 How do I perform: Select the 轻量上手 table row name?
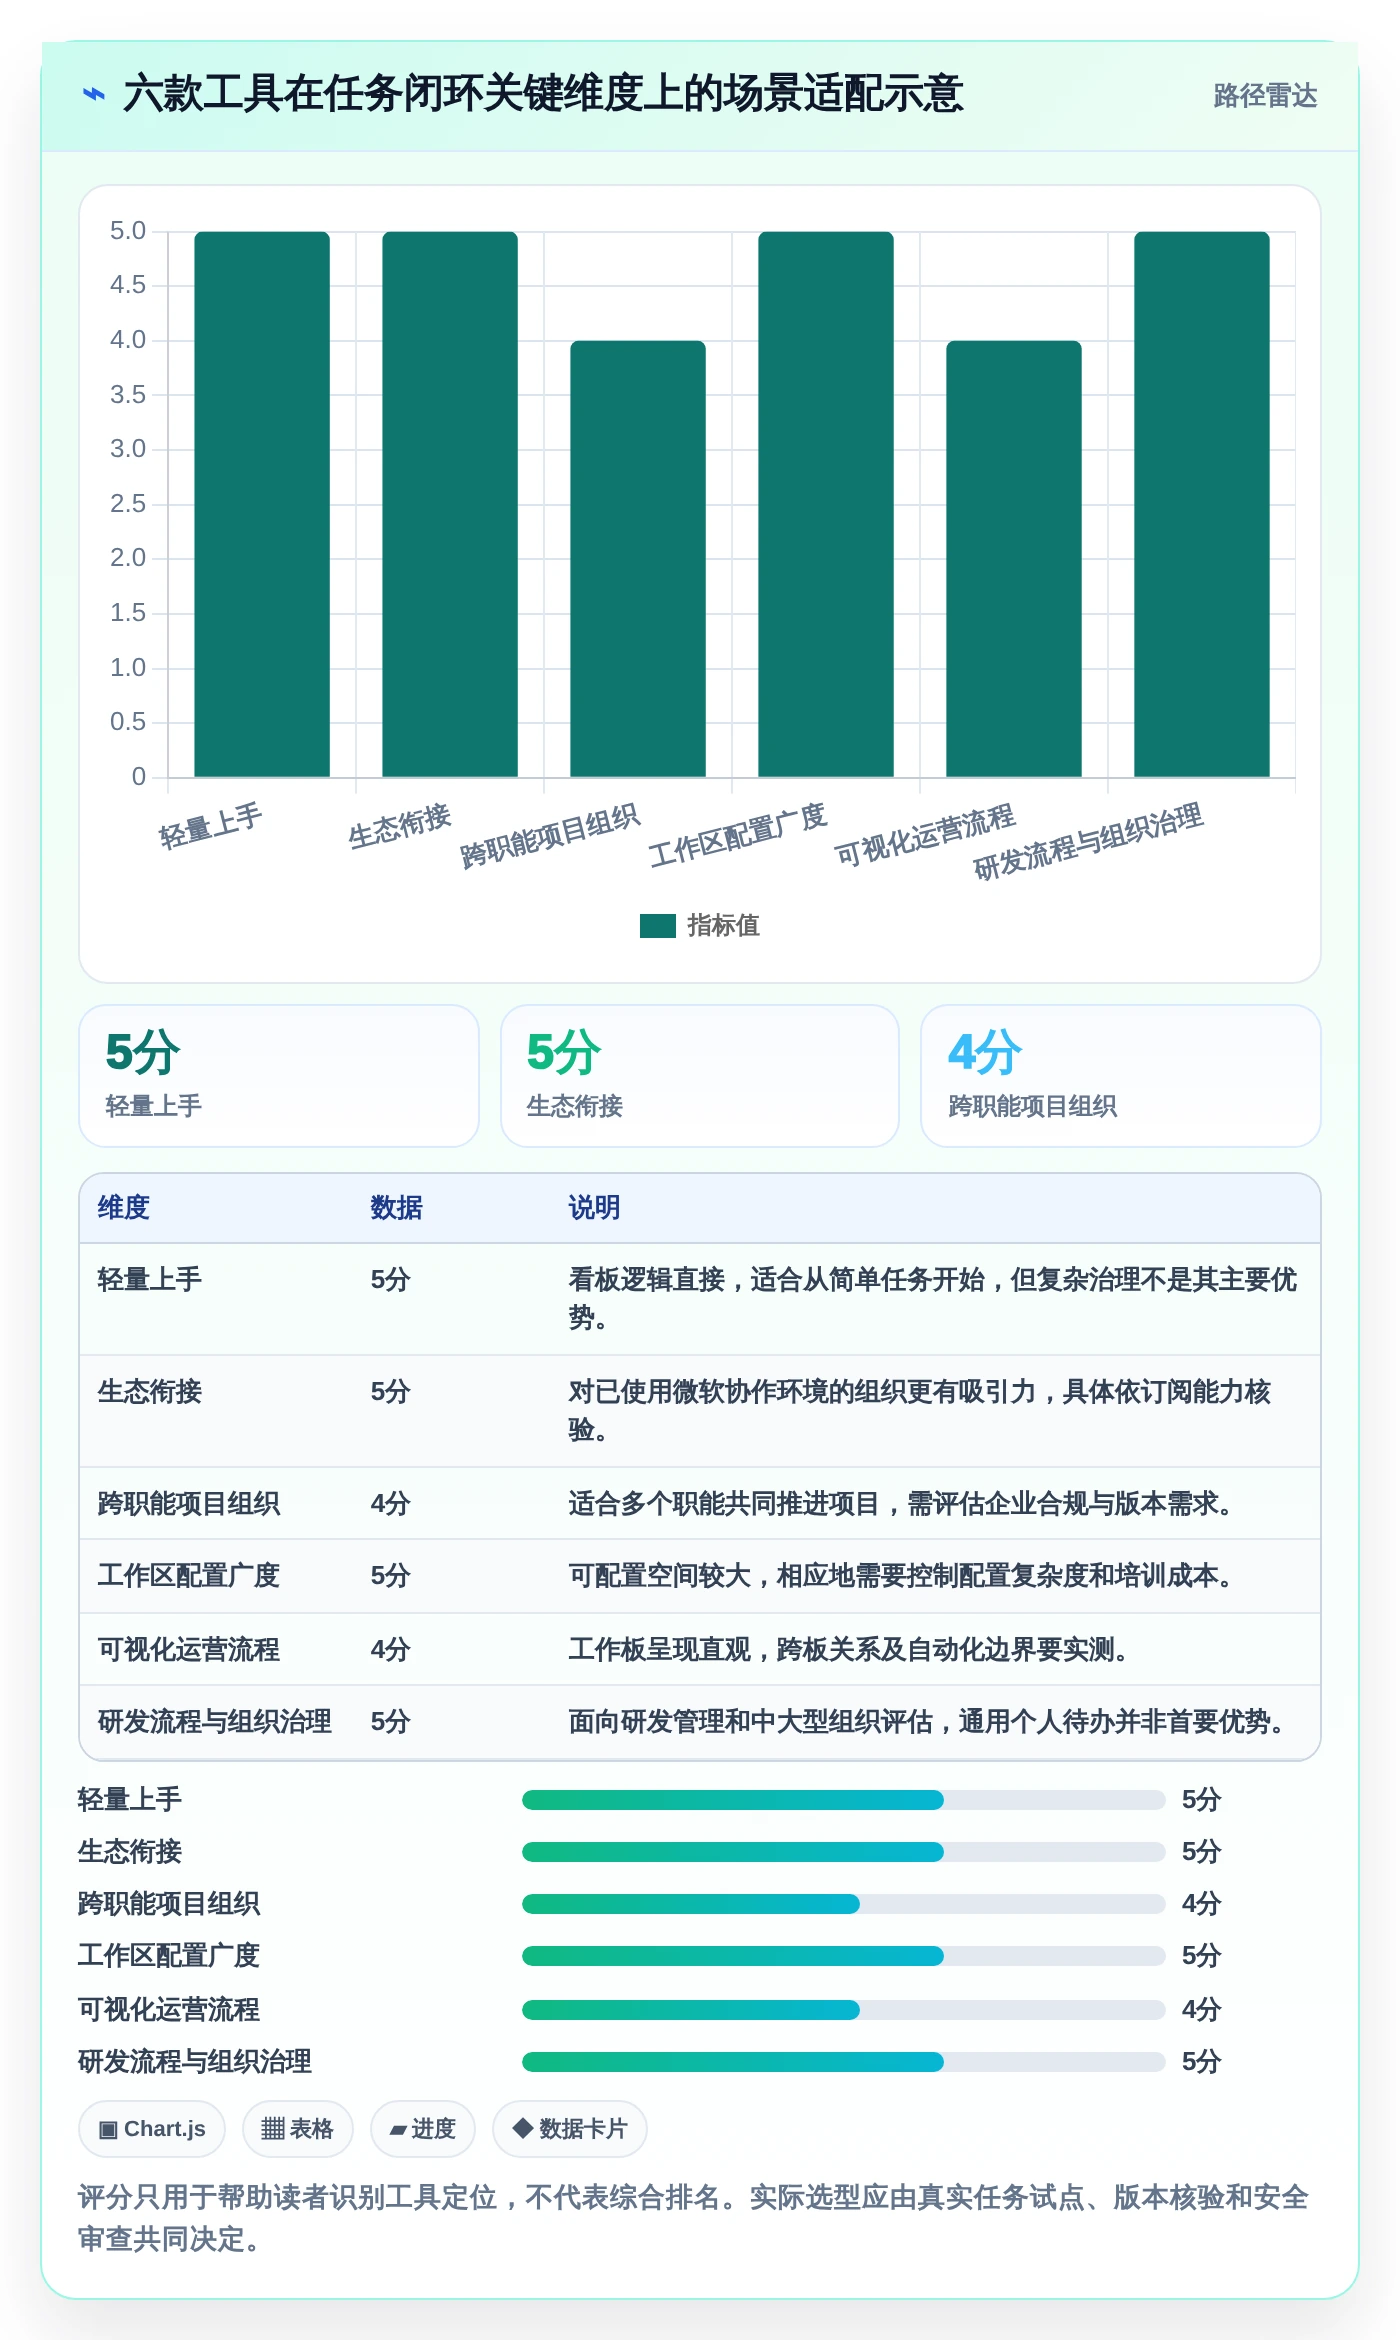(x=150, y=1280)
